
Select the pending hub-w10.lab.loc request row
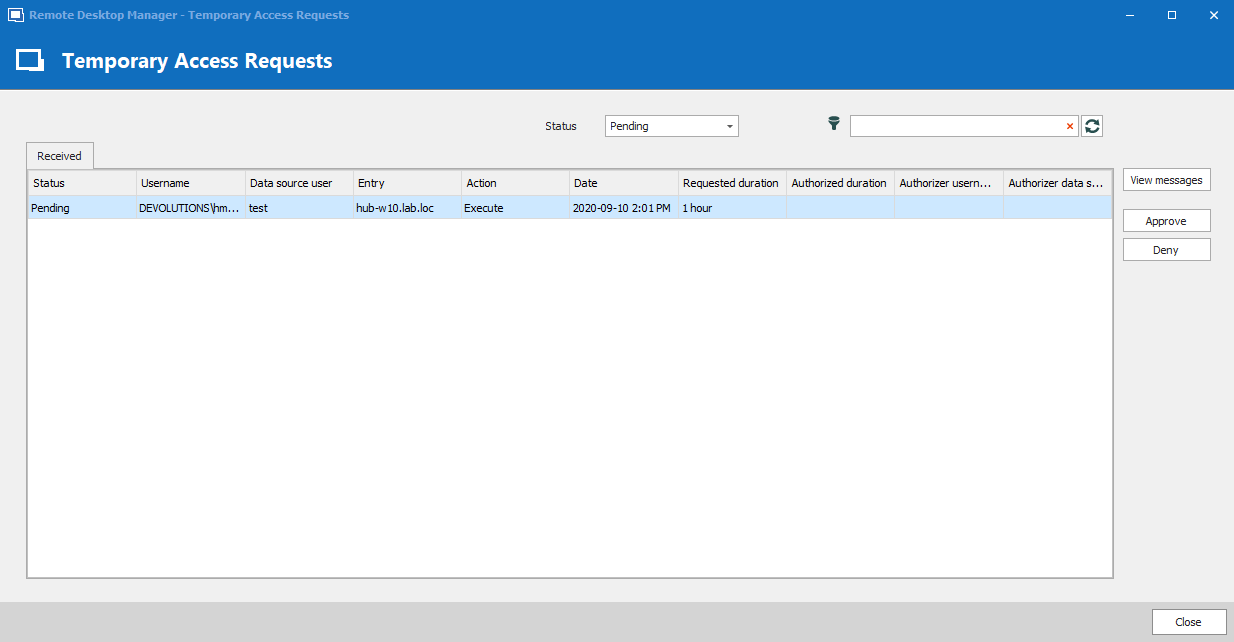400,208
